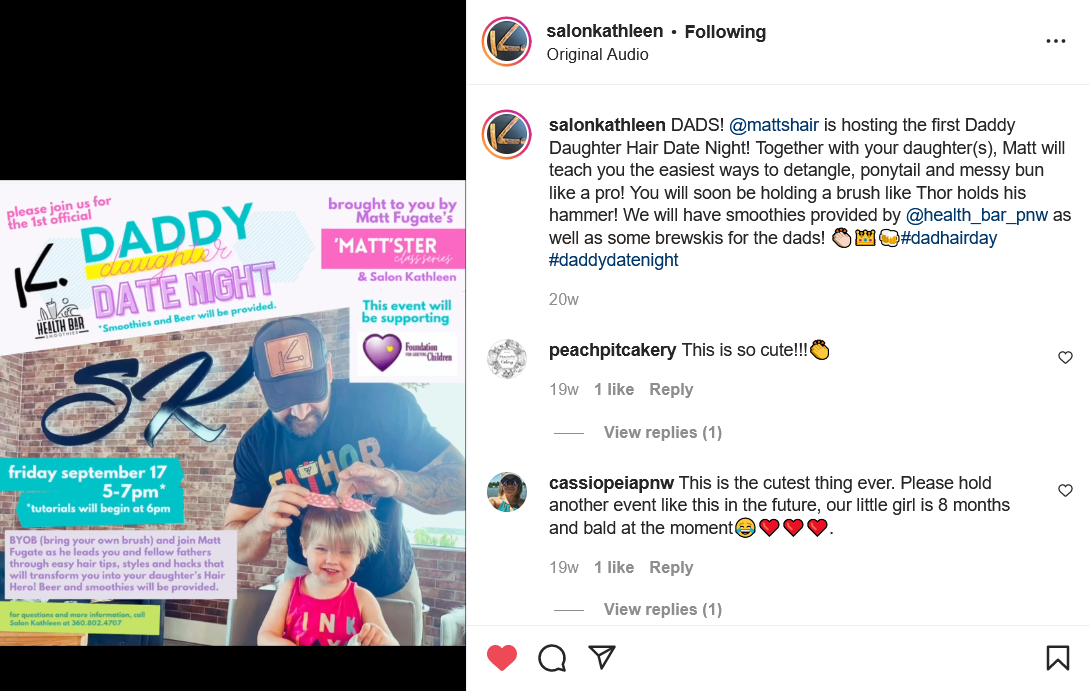Open the comment speech bubble icon
Screen dimensions: 1090x691
[552, 658]
